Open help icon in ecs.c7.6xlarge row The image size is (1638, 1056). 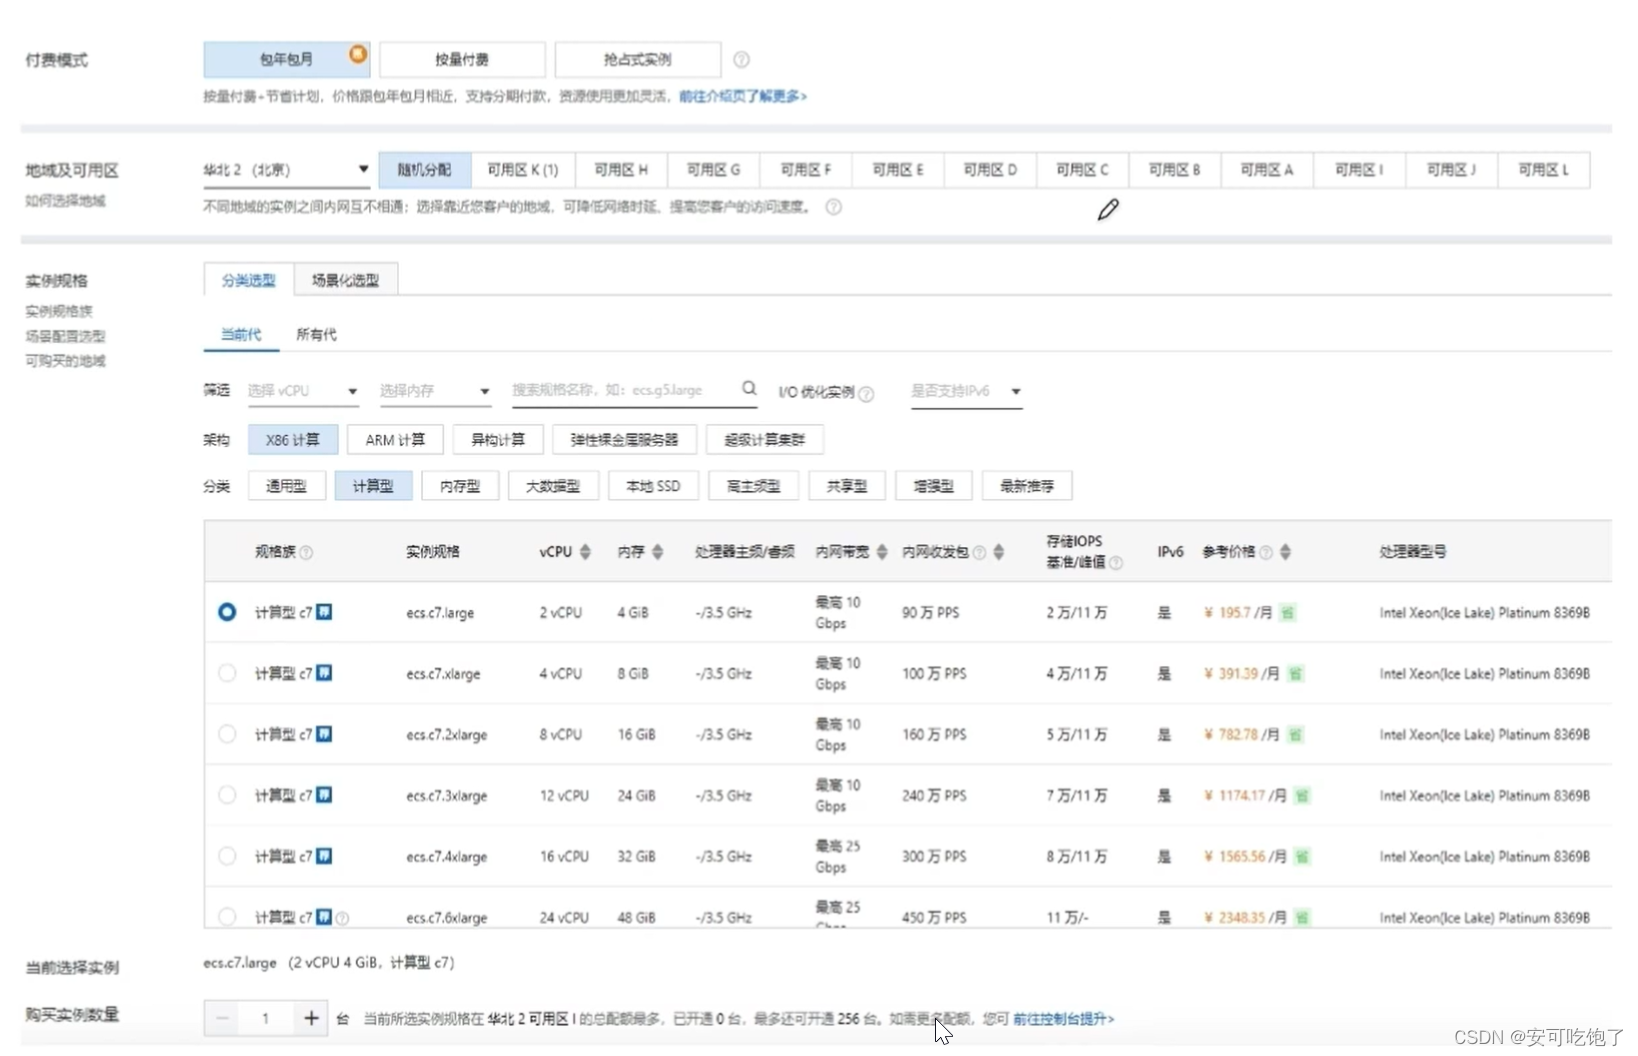coord(342,918)
